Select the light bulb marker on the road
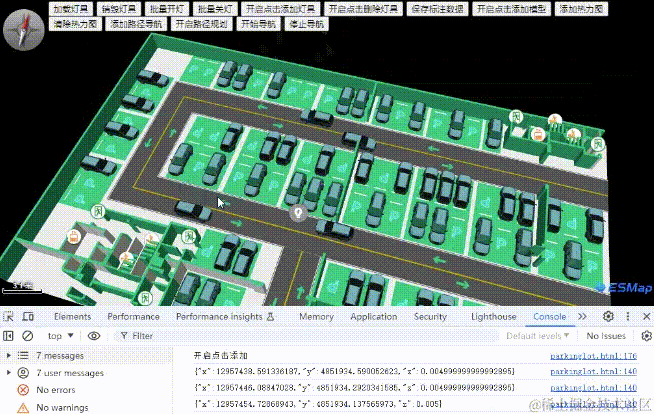Image resolution: width=654 pixels, height=414 pixels. click(298, 213)
